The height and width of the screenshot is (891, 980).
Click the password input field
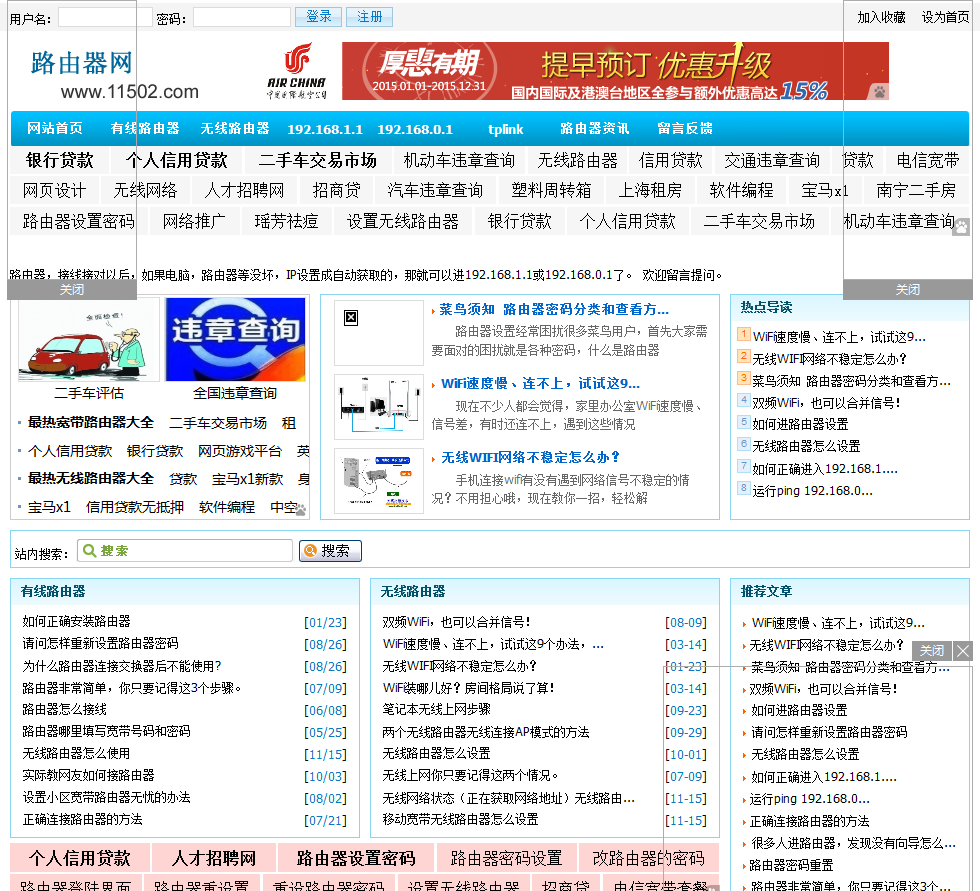point(242,17)
